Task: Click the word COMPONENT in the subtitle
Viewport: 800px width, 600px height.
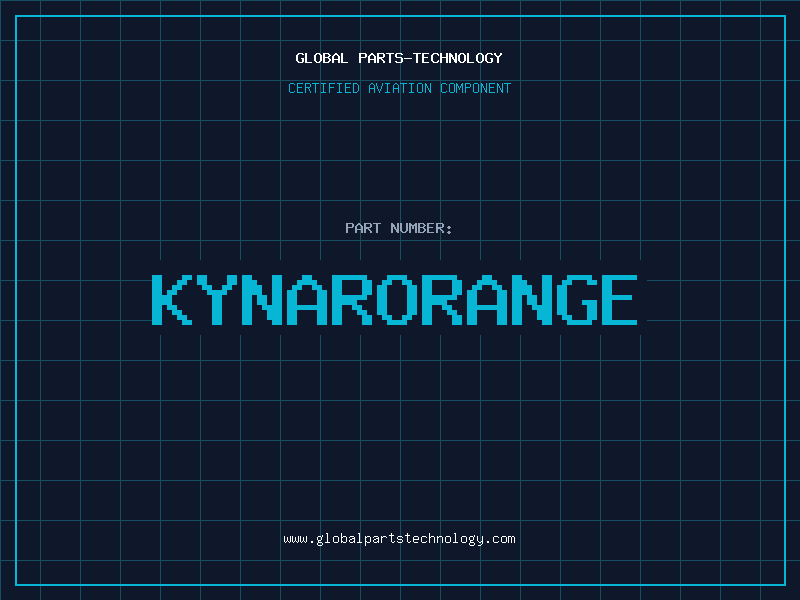Action: (476, 88)
